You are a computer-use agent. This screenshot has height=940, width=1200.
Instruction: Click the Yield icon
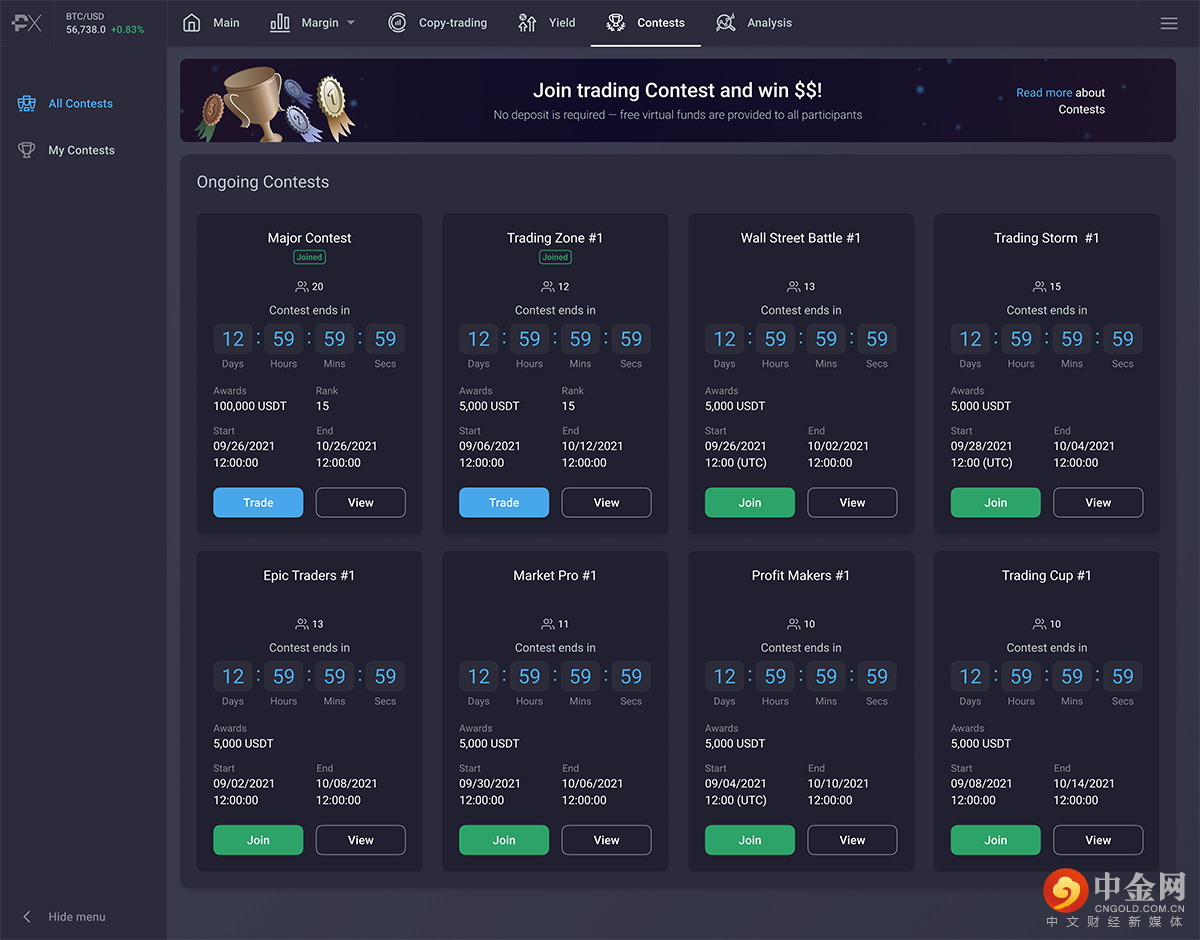point(528,23)
